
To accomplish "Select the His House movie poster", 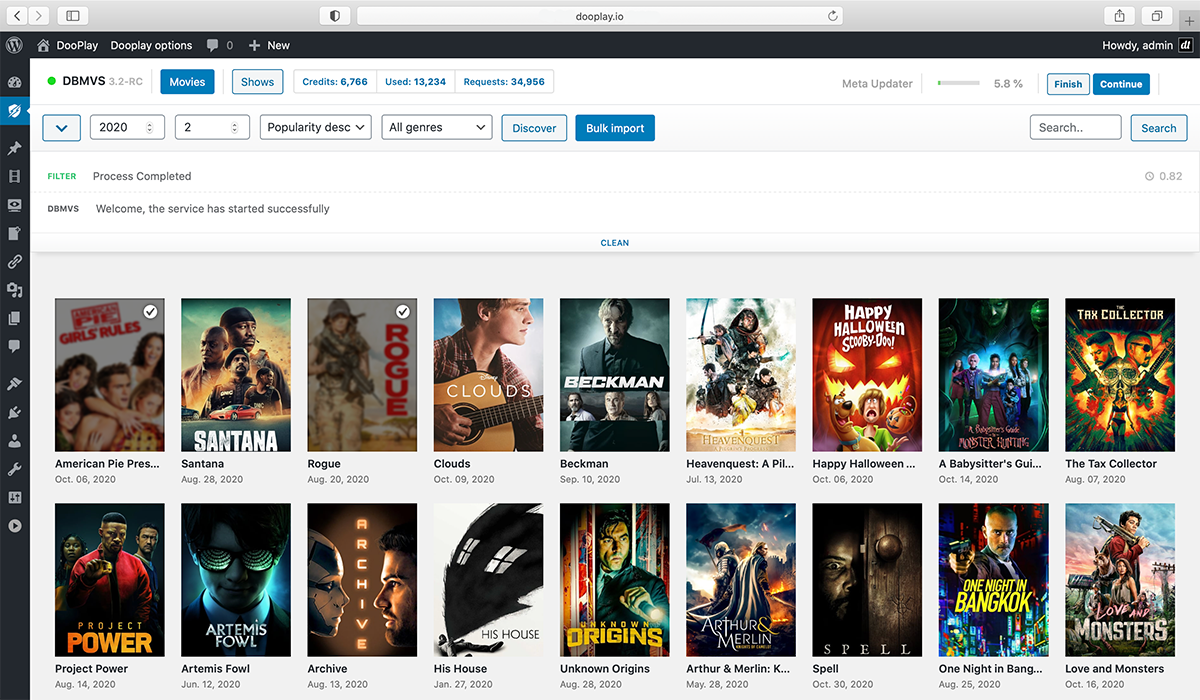I will click(x=488, y=580).
